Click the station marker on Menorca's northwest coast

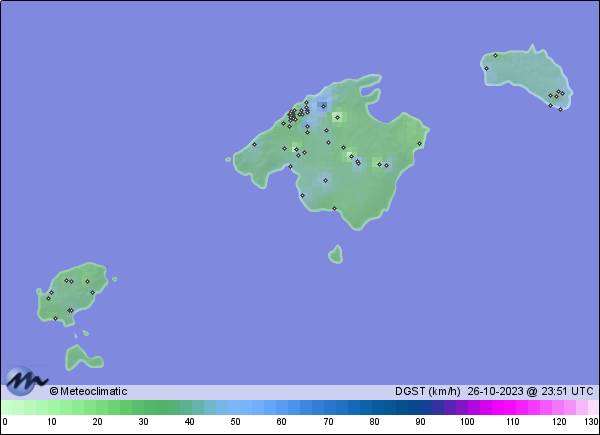[x=486, y=68]
